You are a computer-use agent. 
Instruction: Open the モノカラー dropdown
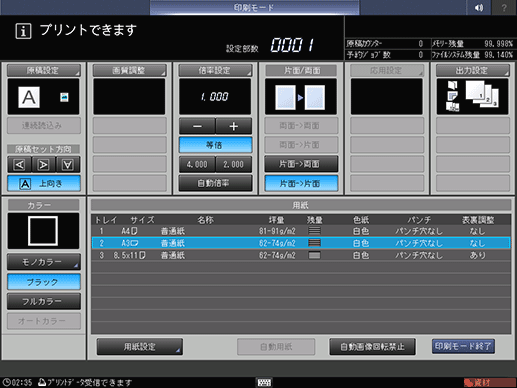(x=44, y=262)
